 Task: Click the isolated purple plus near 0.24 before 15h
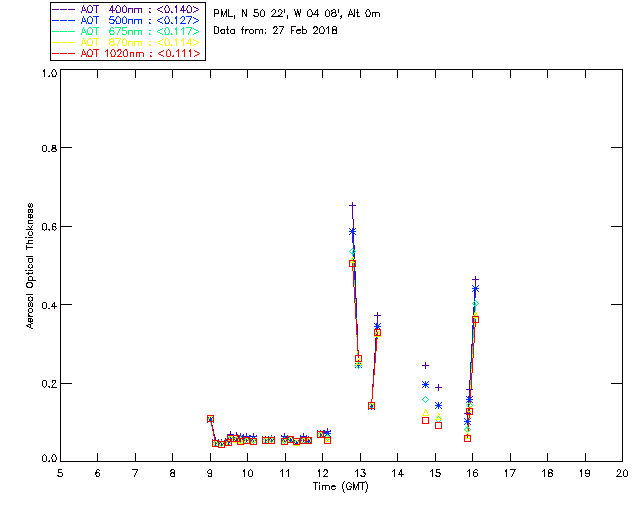(425, 365)
